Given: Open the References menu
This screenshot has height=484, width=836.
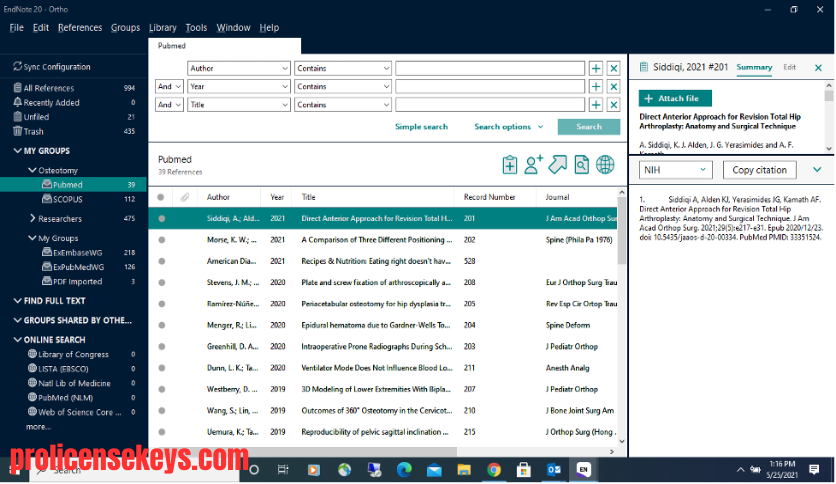Looking at the screenshot, I should 80,28.
